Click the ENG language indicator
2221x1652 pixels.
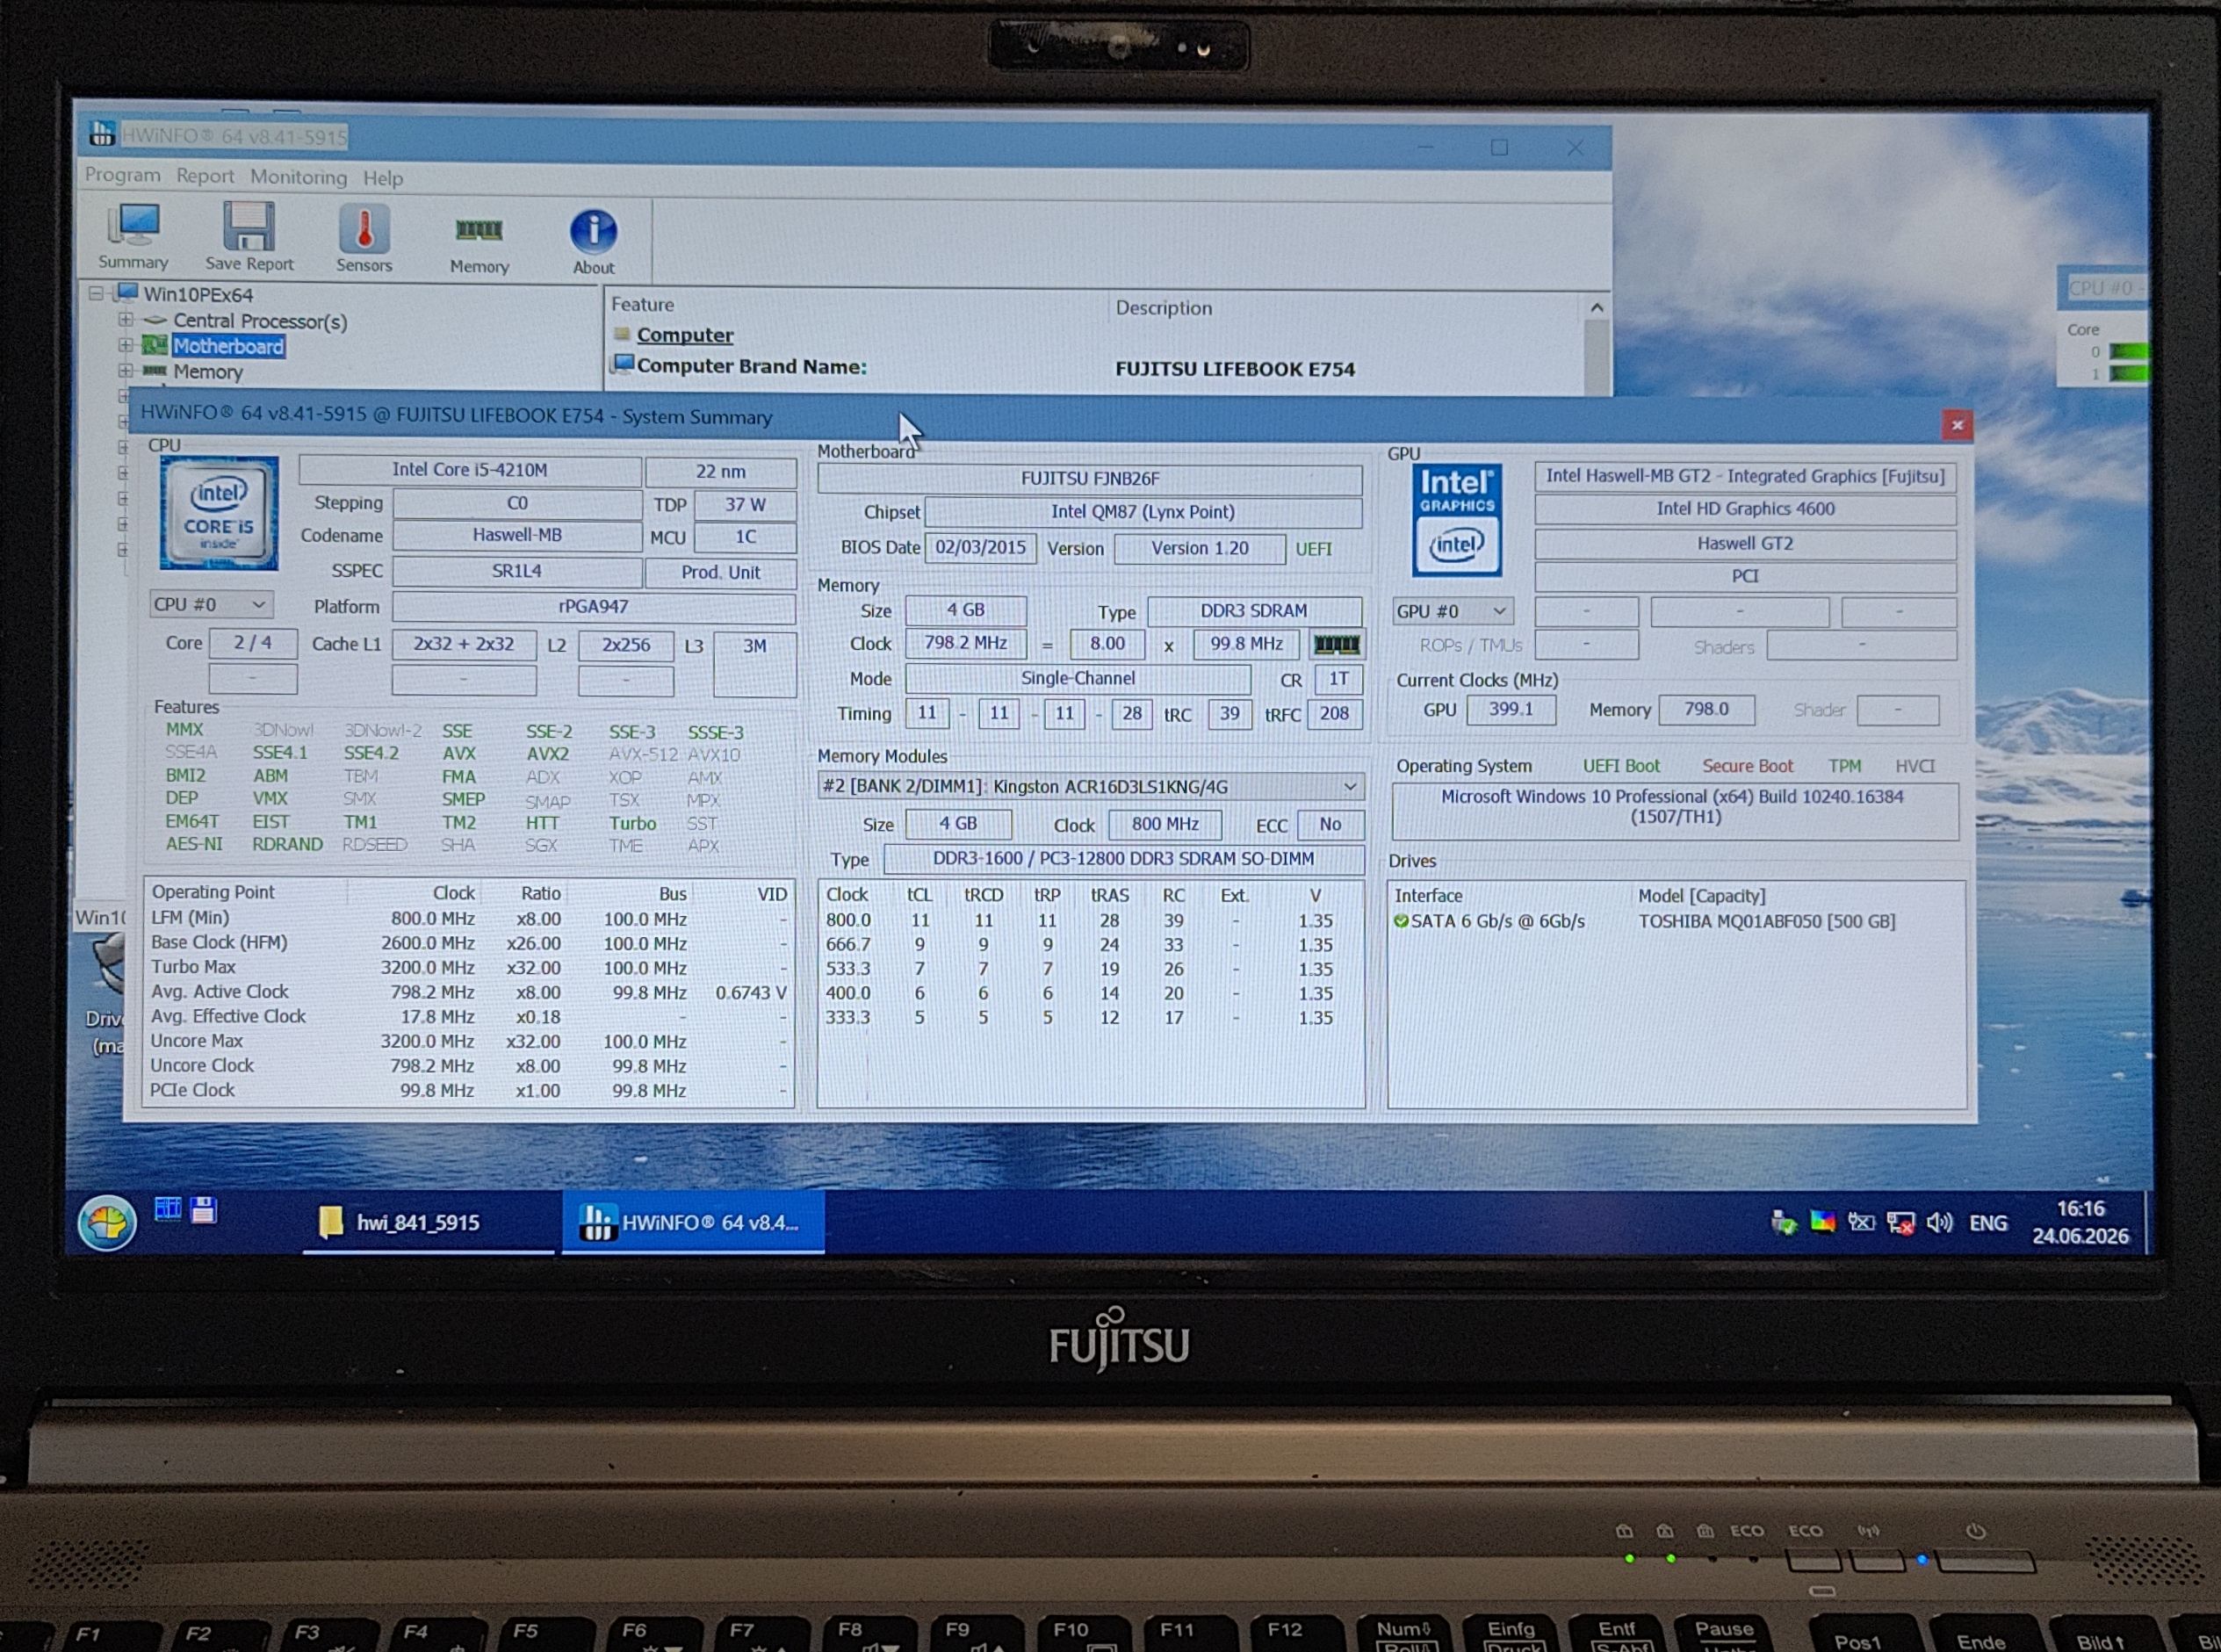[1988, 1223]
